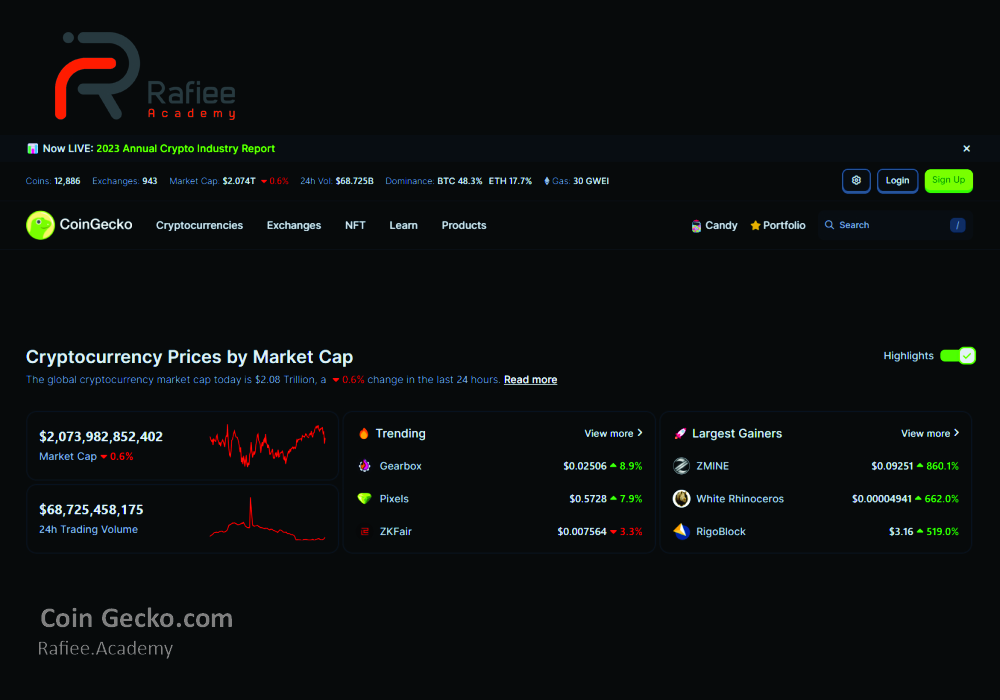Click the Pixels coin icon

pos(364,499)
